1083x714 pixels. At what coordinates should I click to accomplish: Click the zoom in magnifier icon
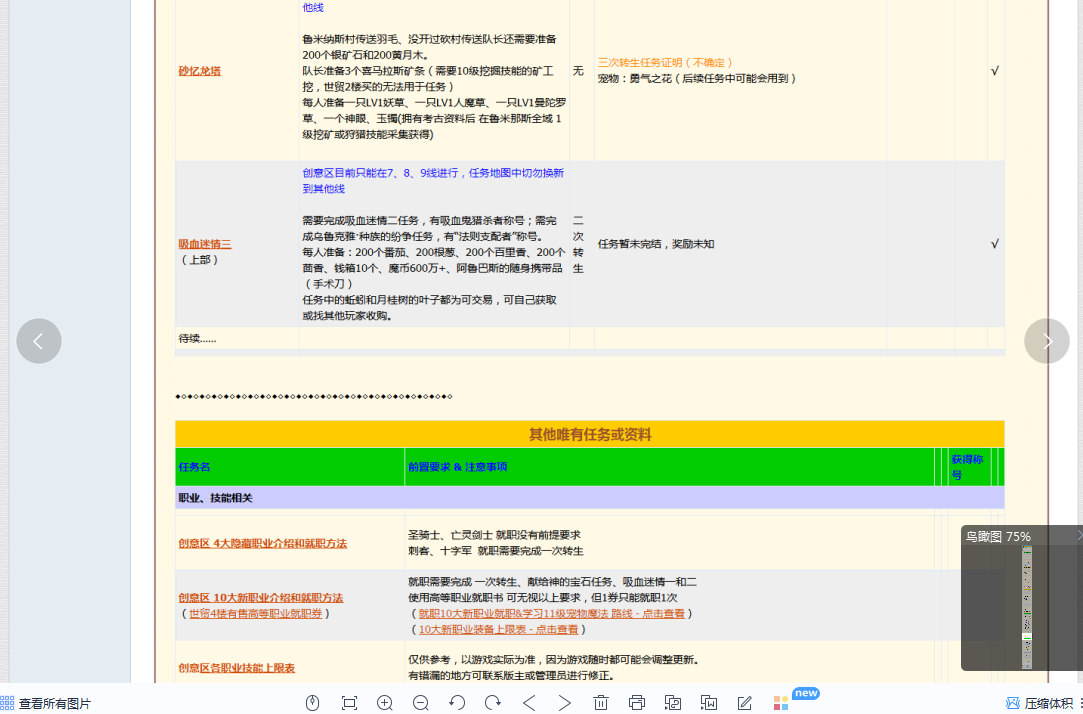(385, 703)
